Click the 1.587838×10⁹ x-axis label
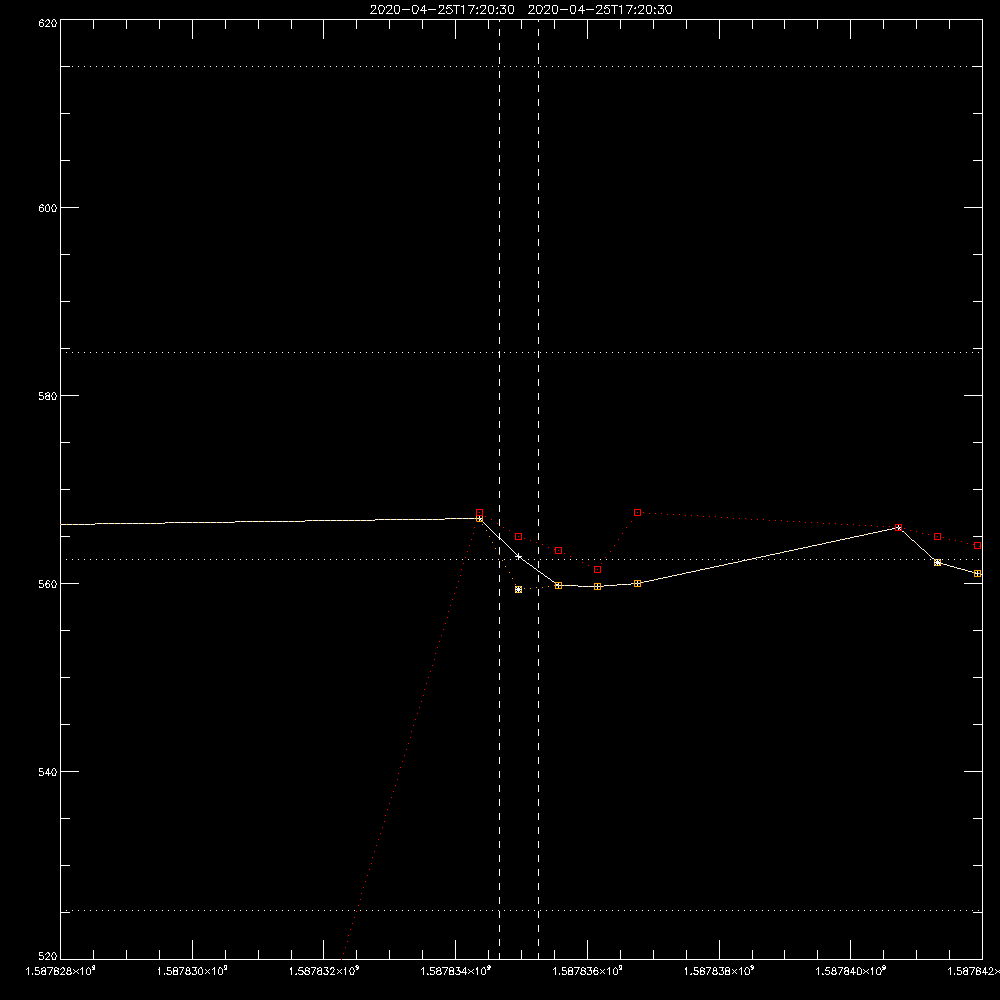1000x1000 pixels. [x=719, y=971]
